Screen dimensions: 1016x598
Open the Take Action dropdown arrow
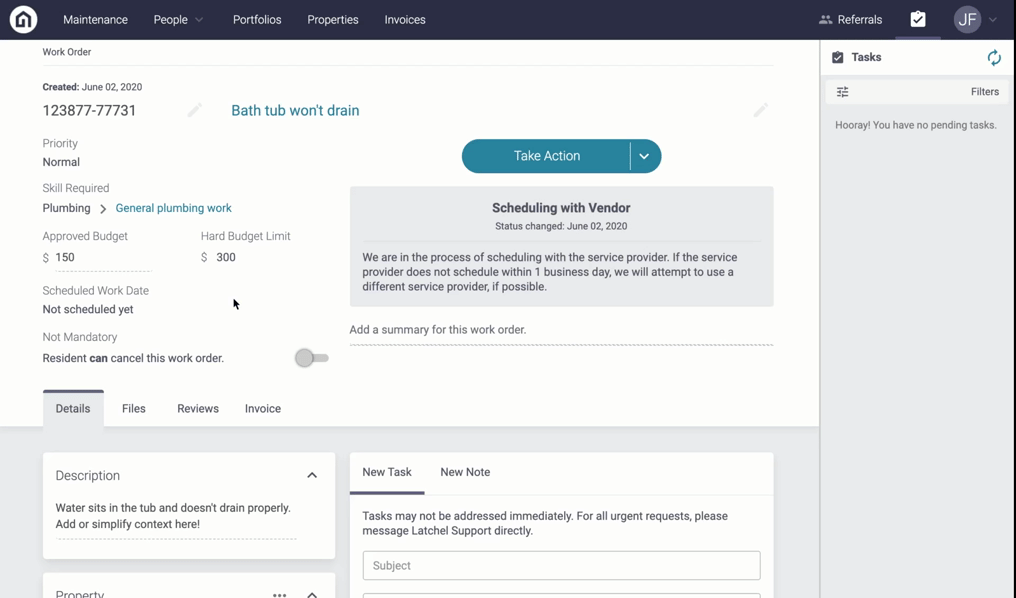click(645, 156)
